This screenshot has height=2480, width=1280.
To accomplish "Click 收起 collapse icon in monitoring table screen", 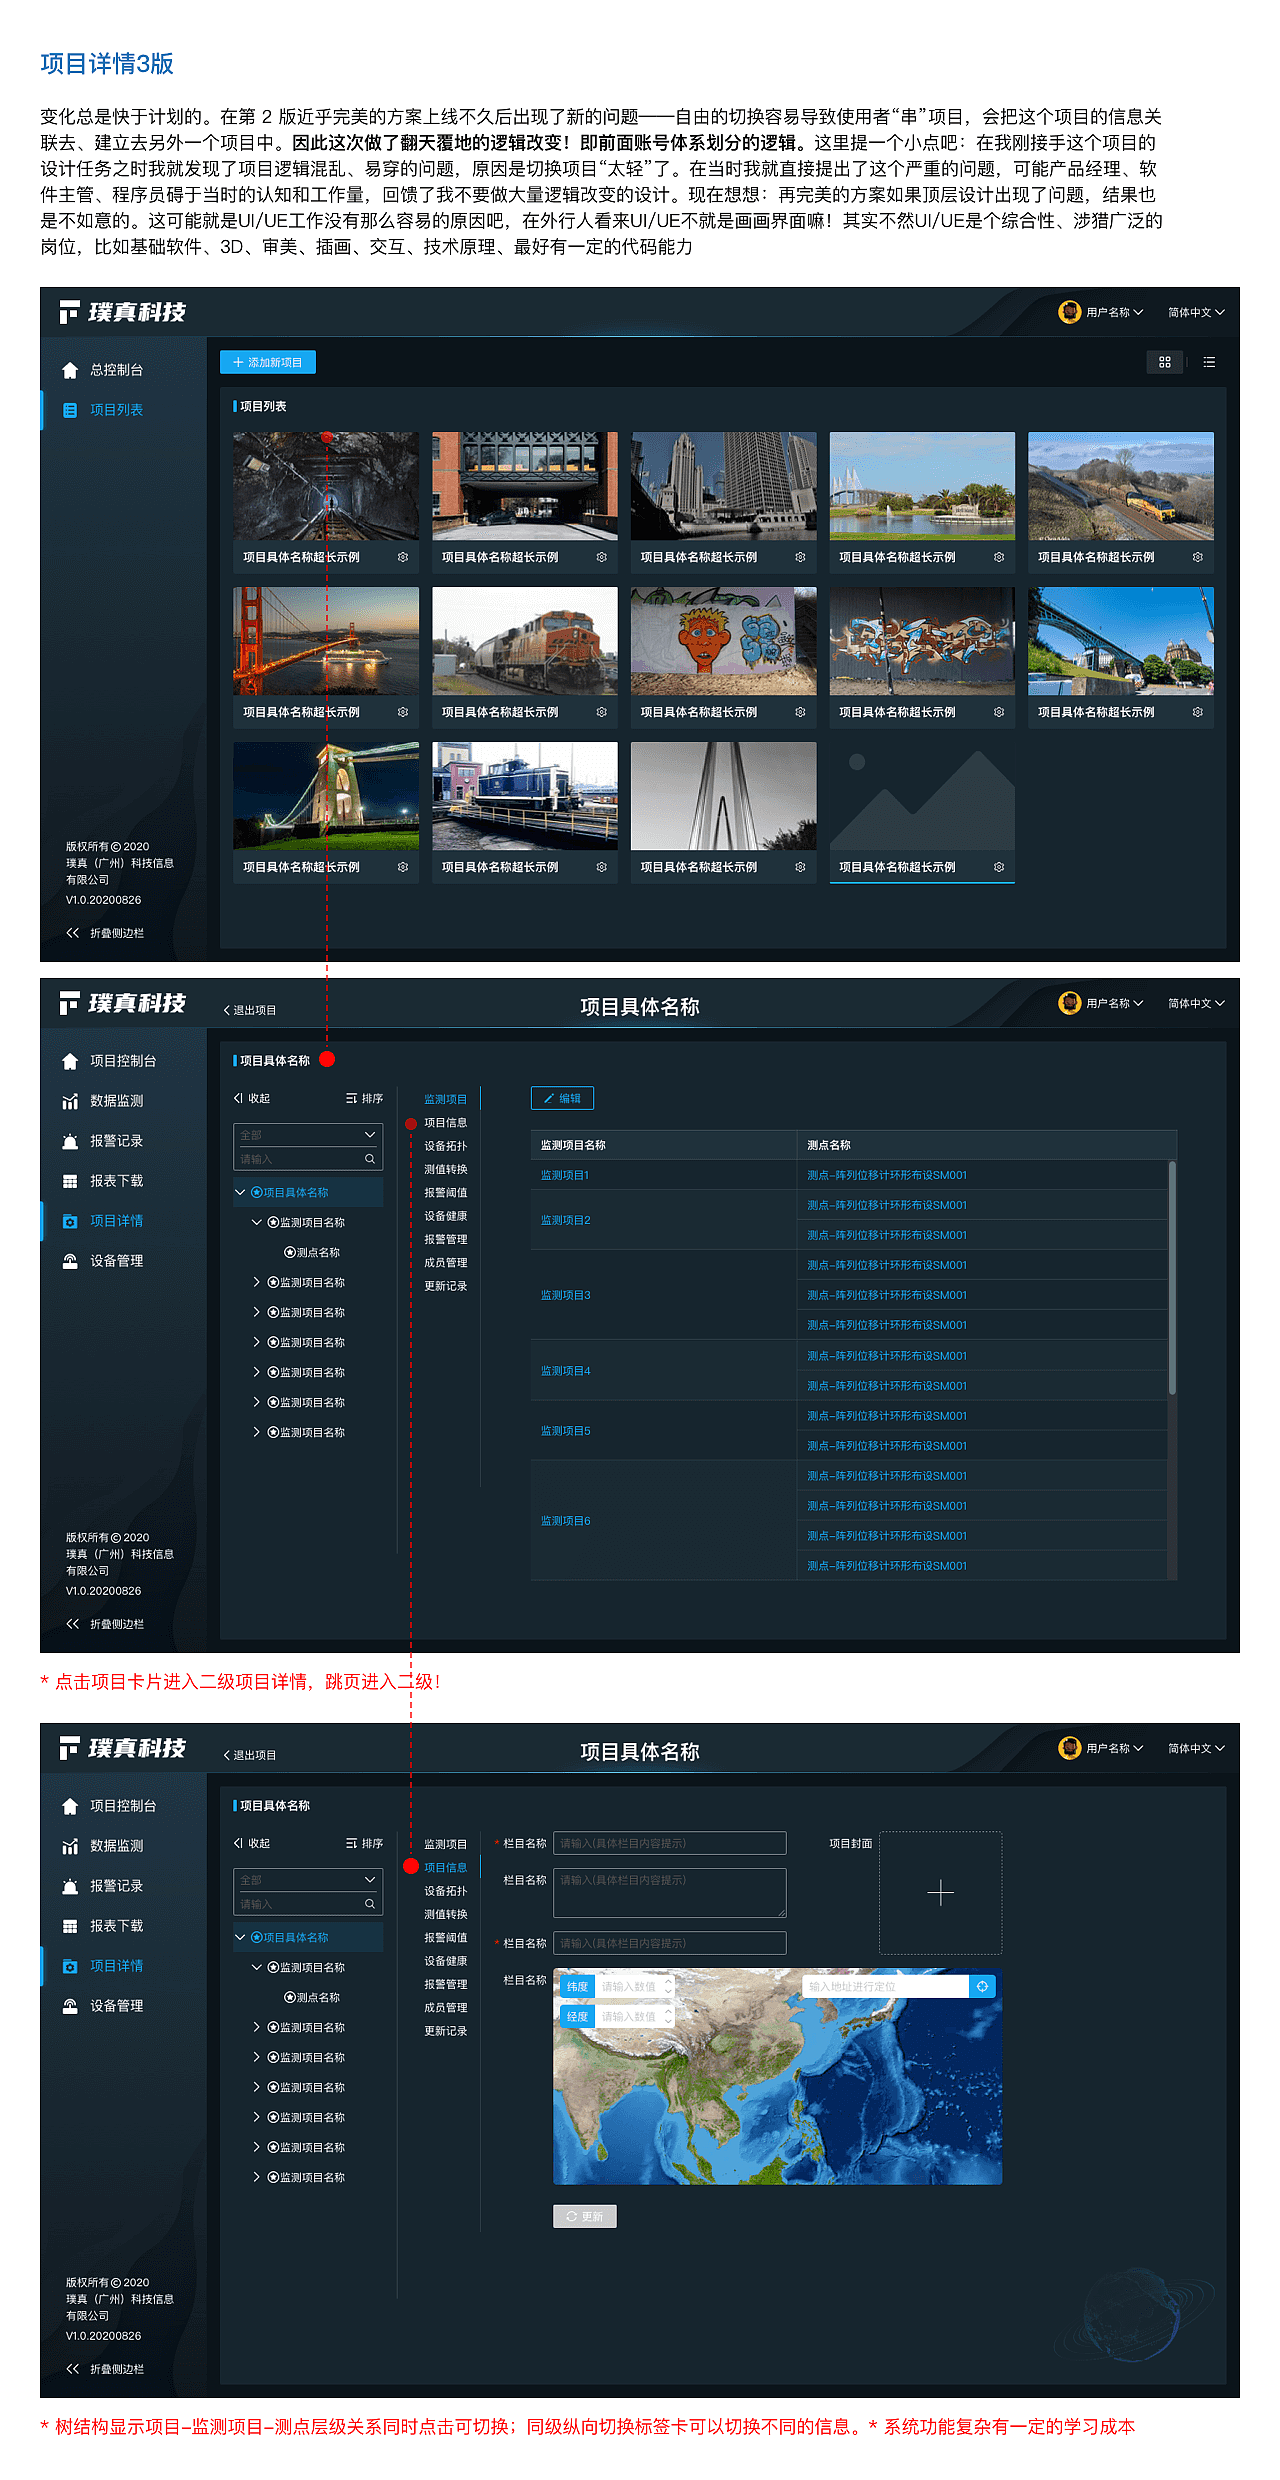I will pos(238,1098).
